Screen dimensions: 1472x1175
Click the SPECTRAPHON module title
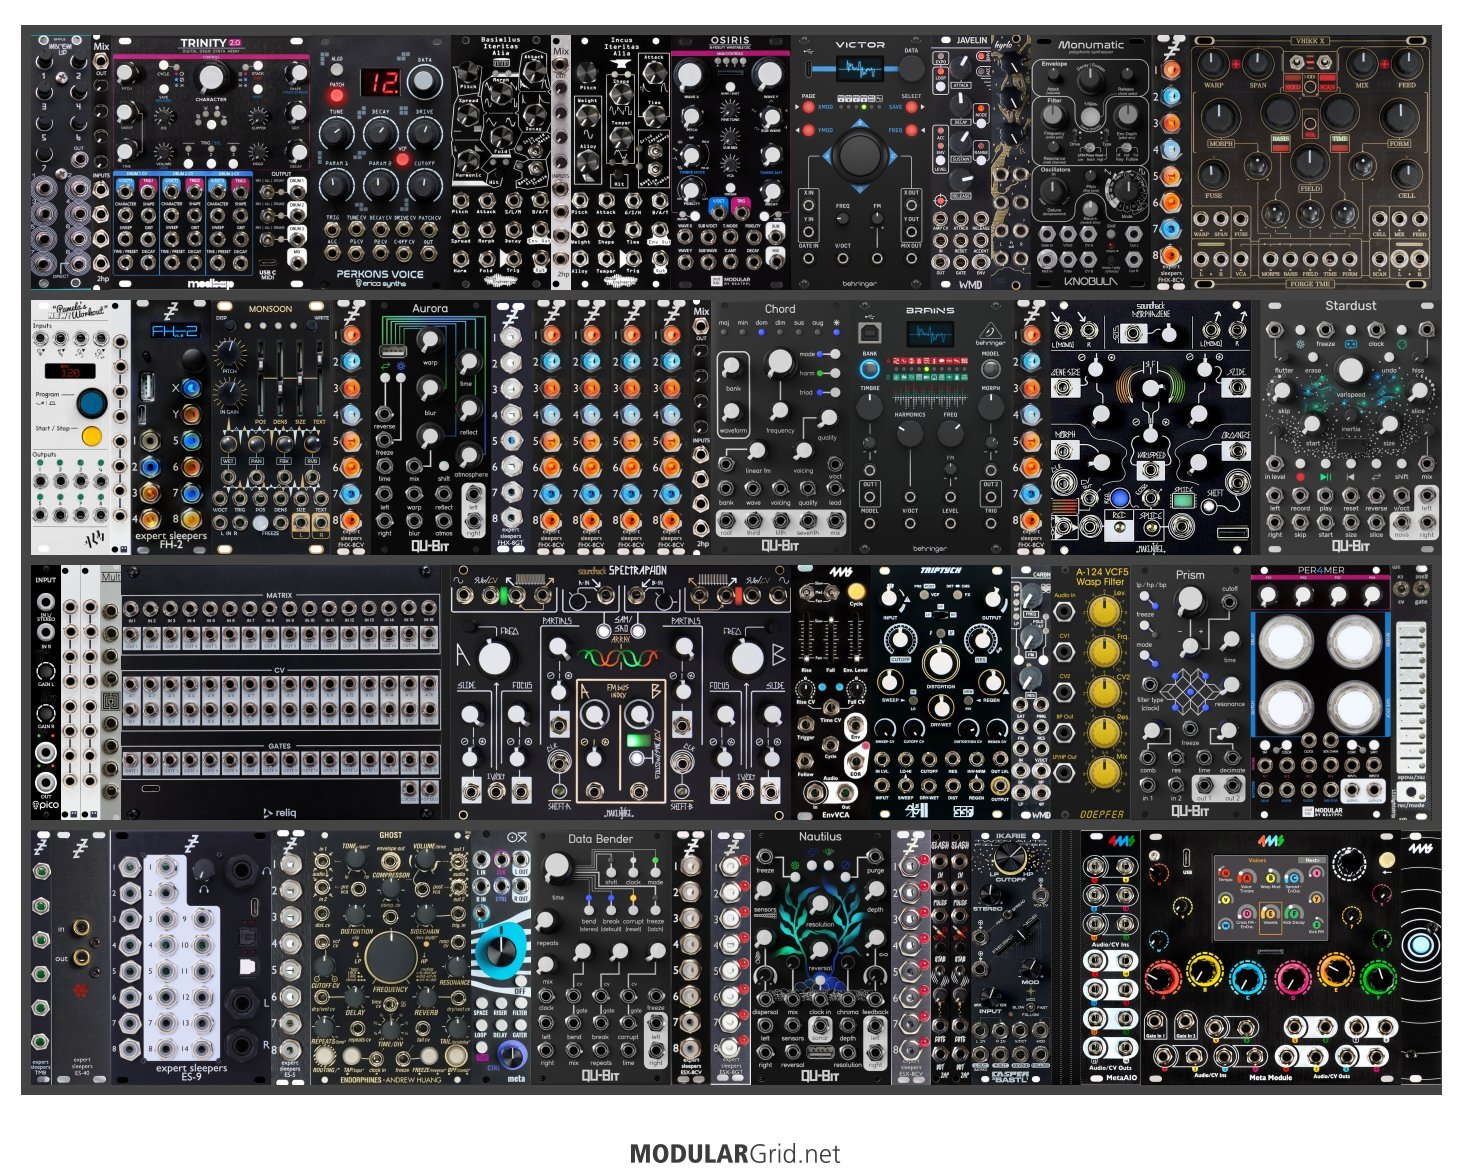pyautogui.click(x=637, y=570)
